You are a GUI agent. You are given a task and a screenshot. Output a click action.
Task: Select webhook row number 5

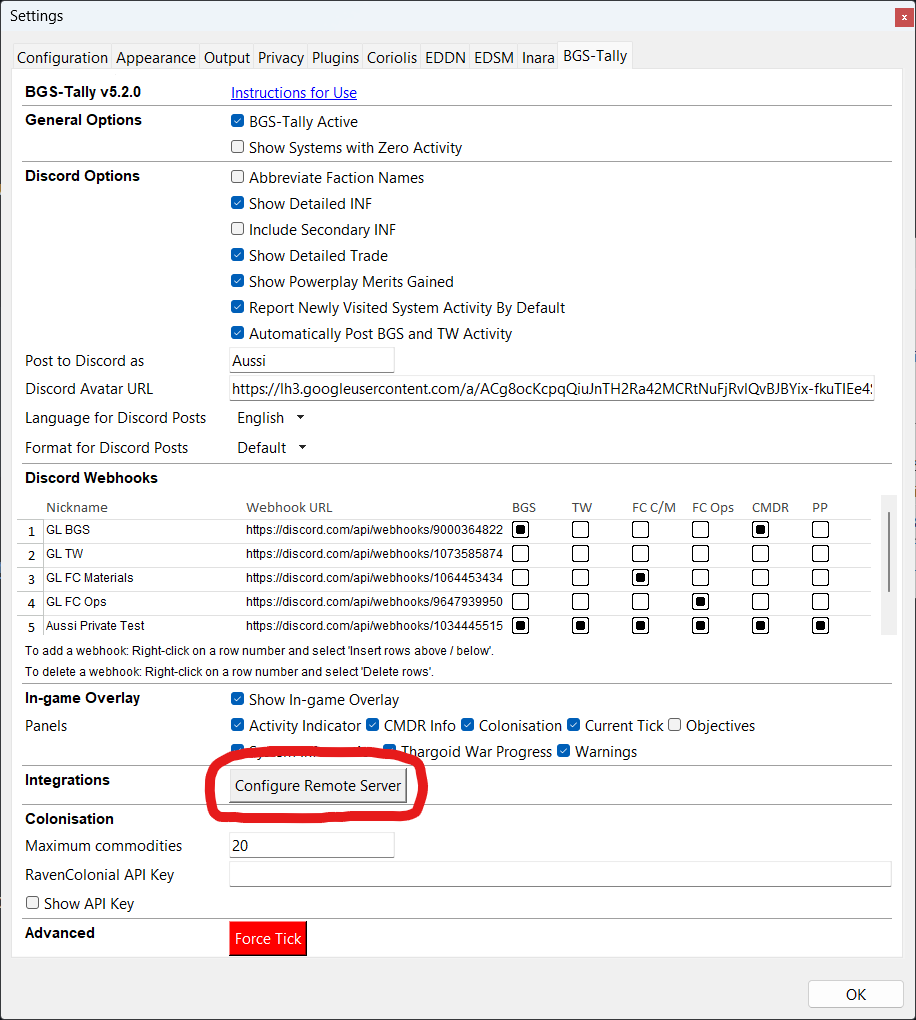tap(31, 627)
